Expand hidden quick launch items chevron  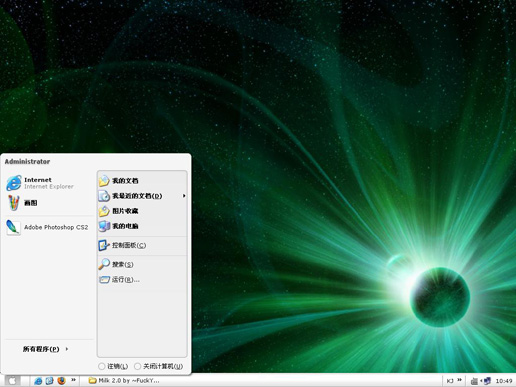[73, 380]
